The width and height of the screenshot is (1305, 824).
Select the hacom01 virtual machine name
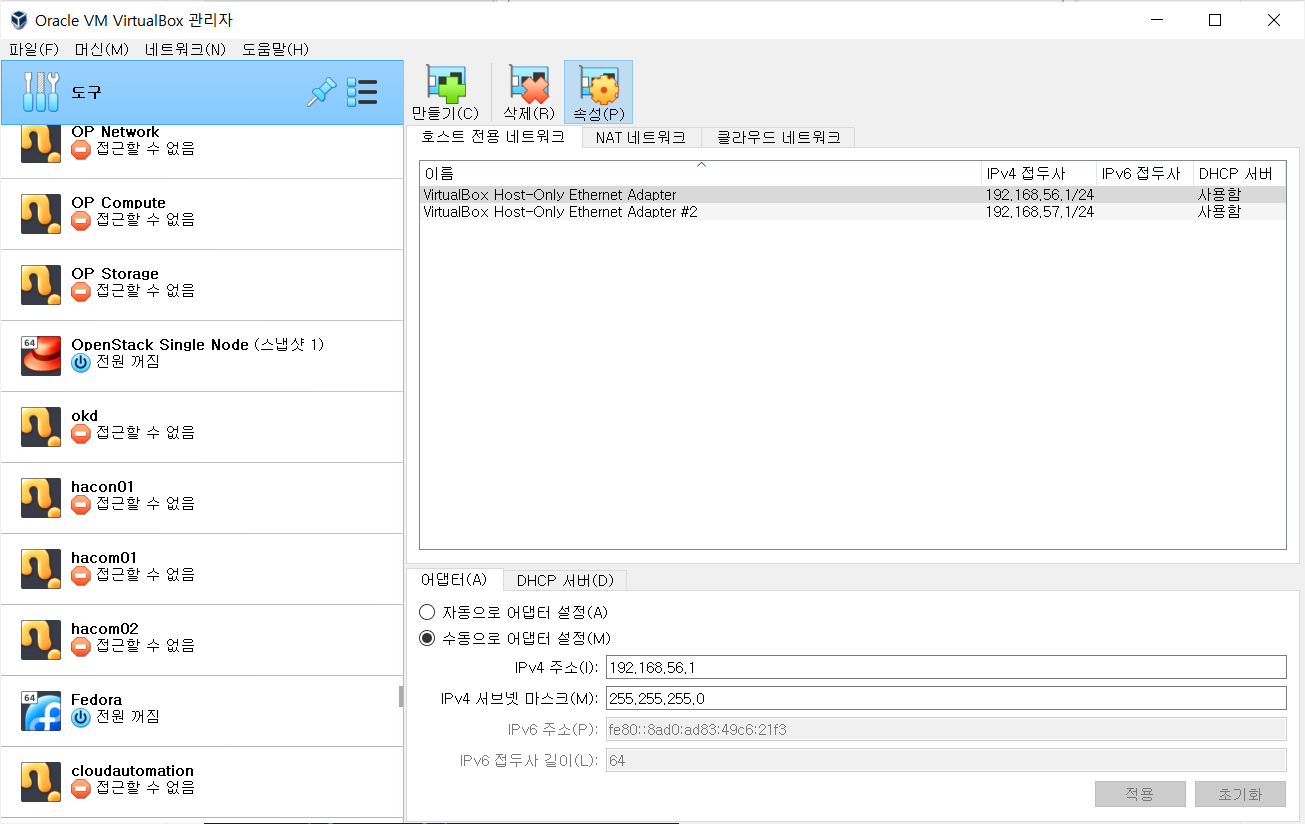pyautogui.click(x=104, y=558)
